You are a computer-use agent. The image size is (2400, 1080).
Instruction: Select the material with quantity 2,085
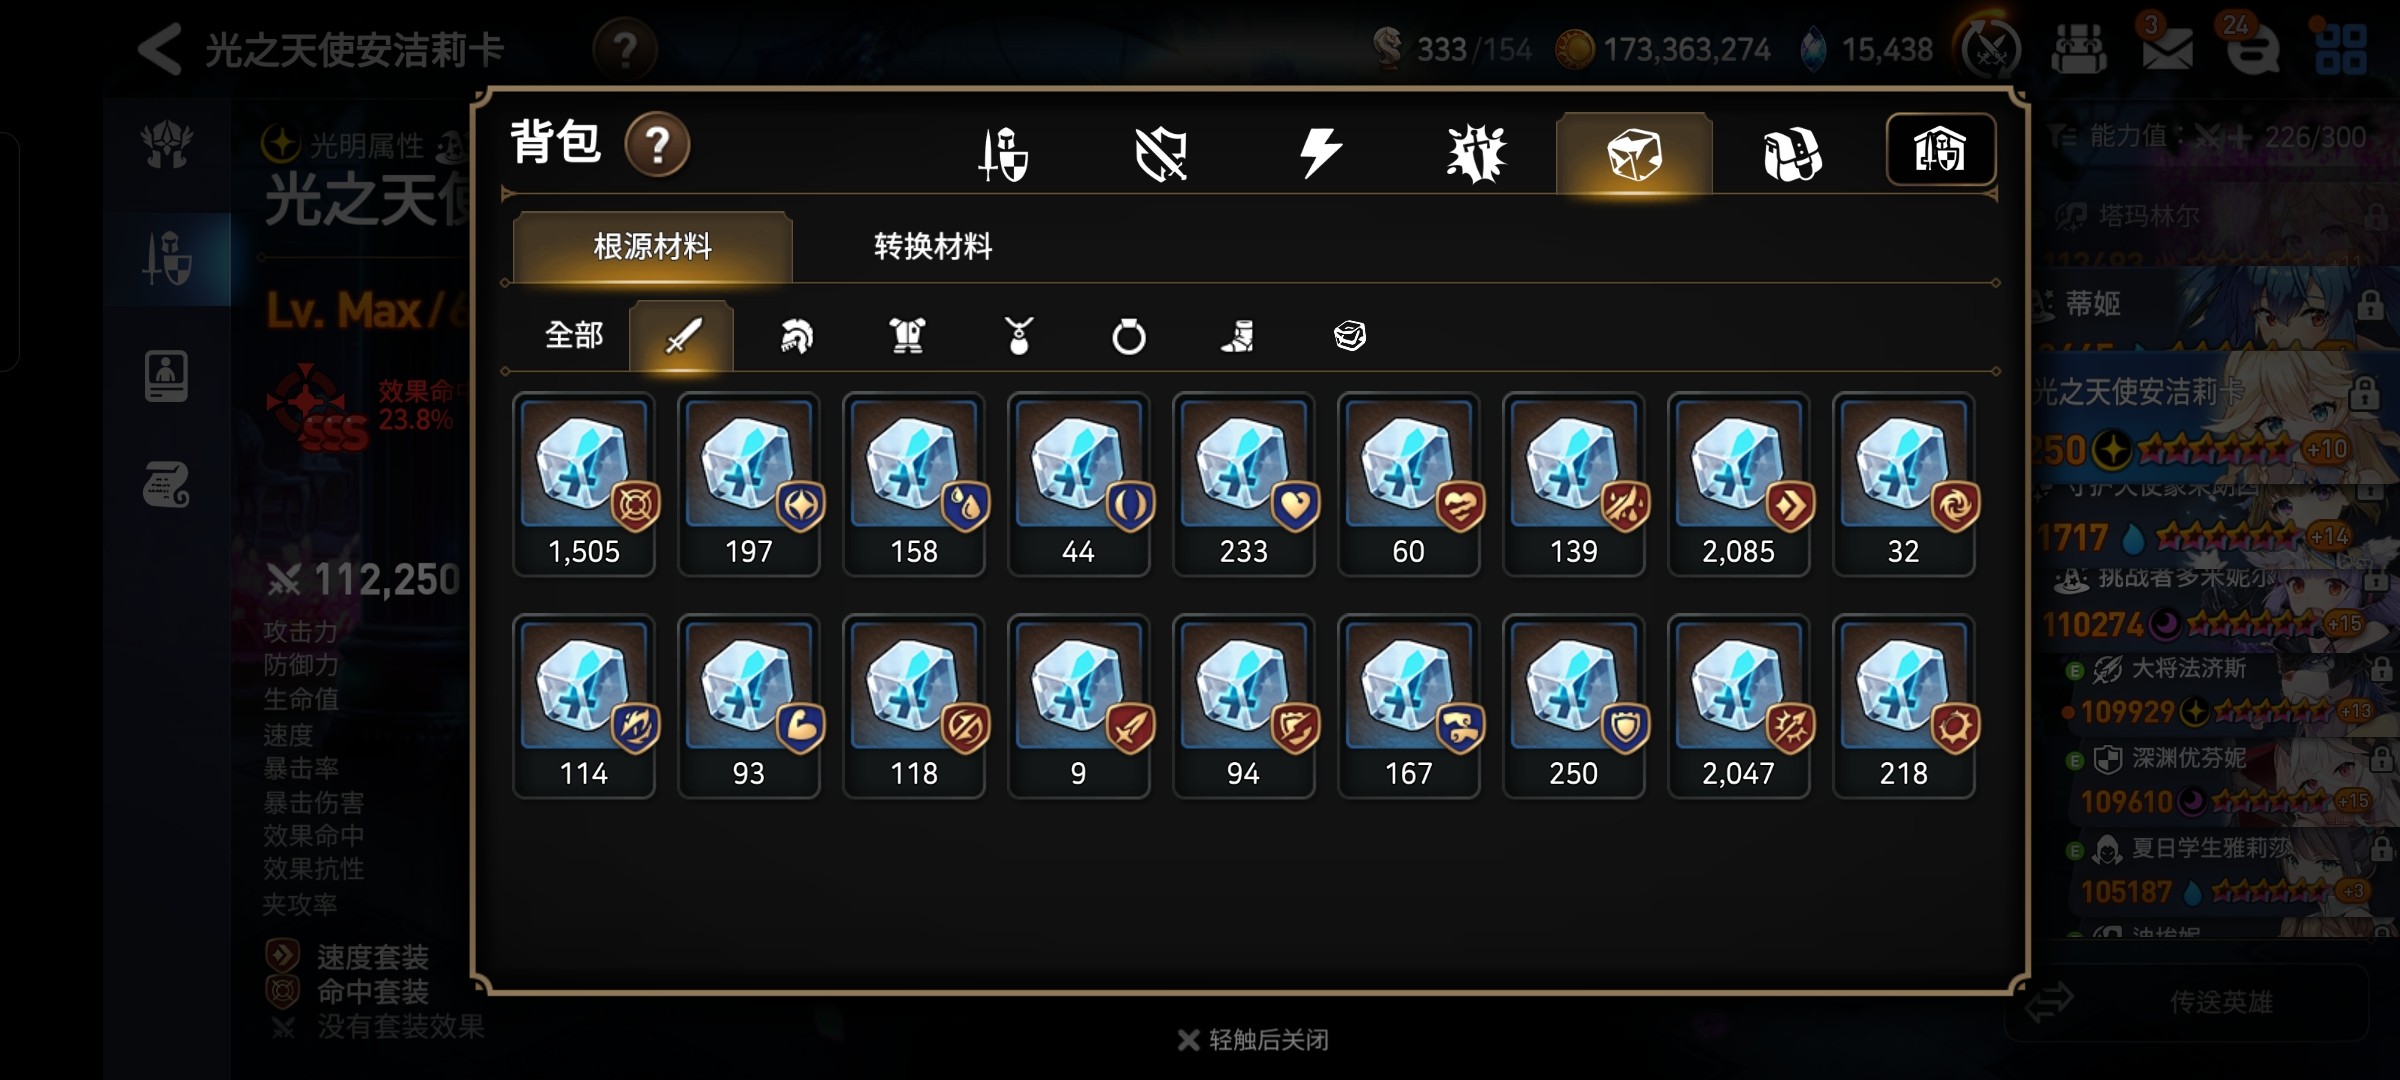click(x=1739, y=484)
